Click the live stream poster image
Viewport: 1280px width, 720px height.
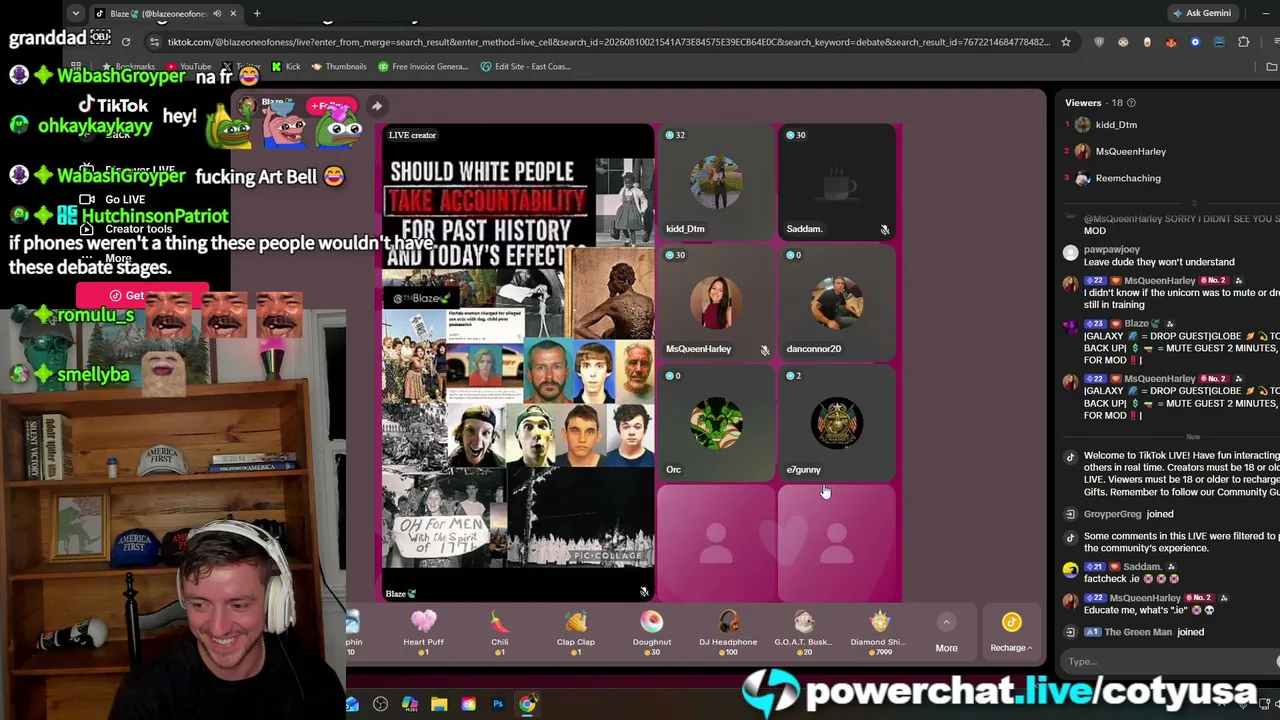(518, 363)
